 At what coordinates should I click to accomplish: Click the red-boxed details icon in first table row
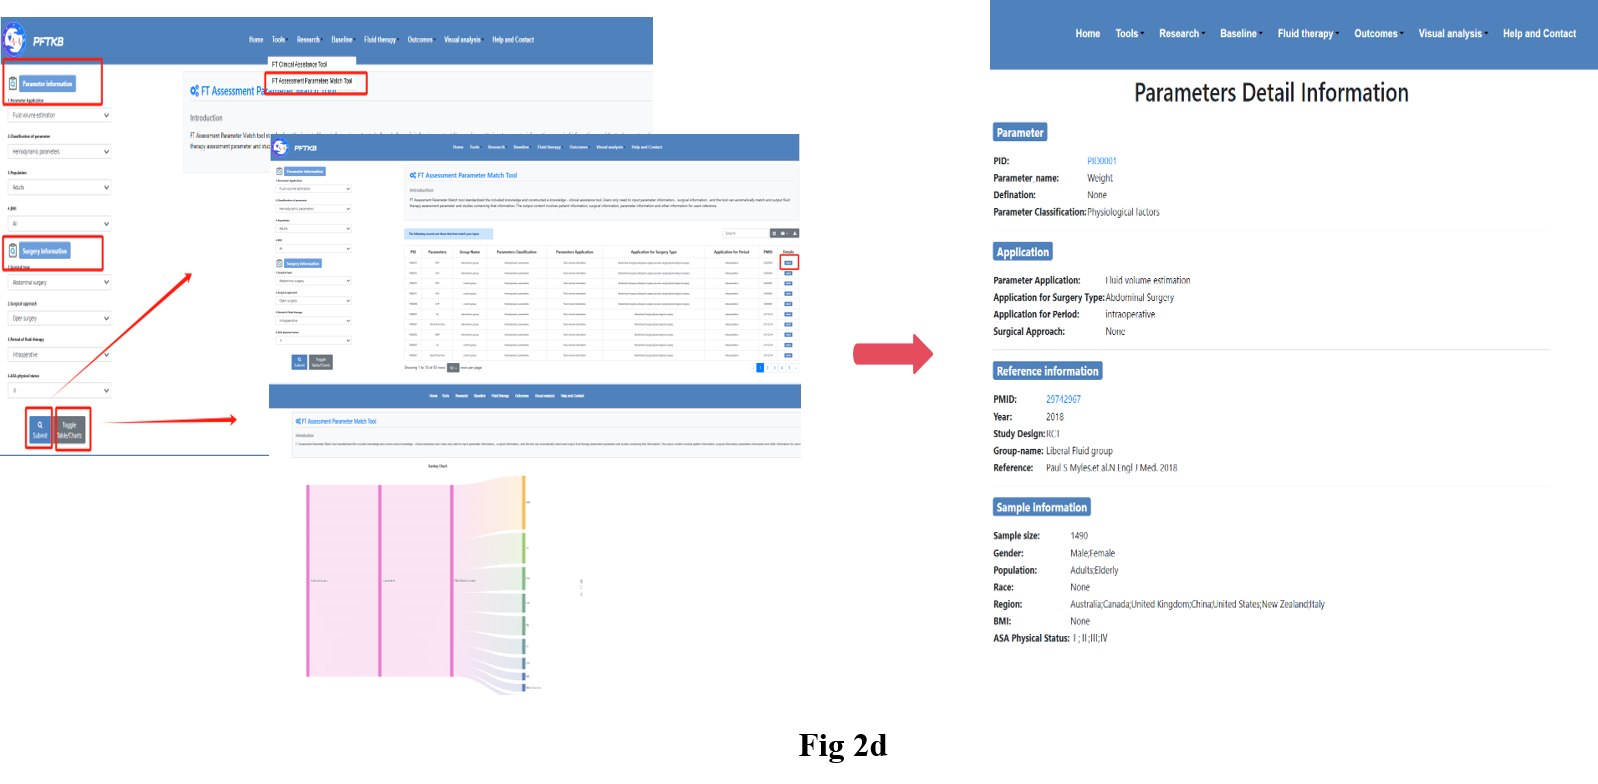[788, 263]
